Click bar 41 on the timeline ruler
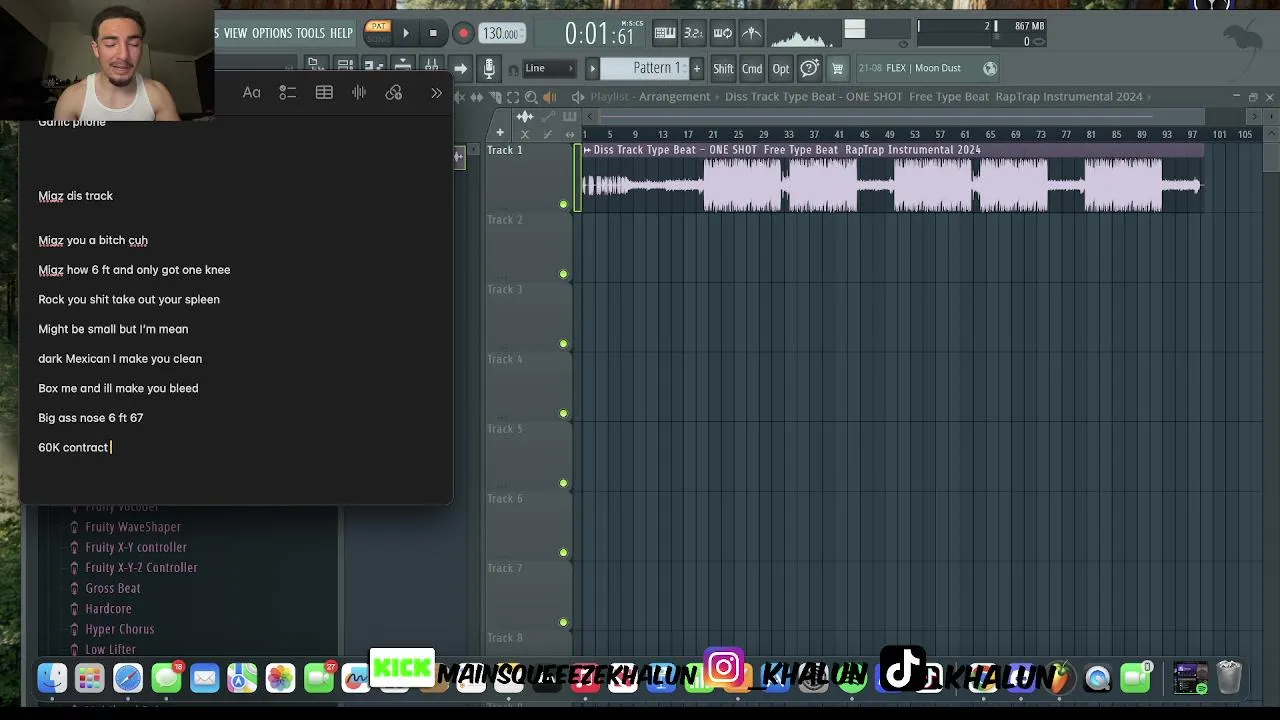 tap(839, 134)
